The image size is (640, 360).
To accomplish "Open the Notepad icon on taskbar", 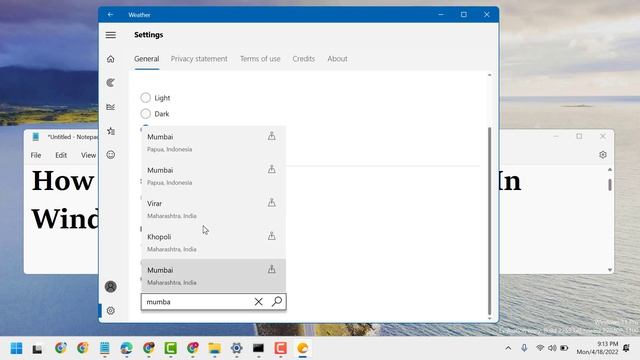I will tap(104, 348).
